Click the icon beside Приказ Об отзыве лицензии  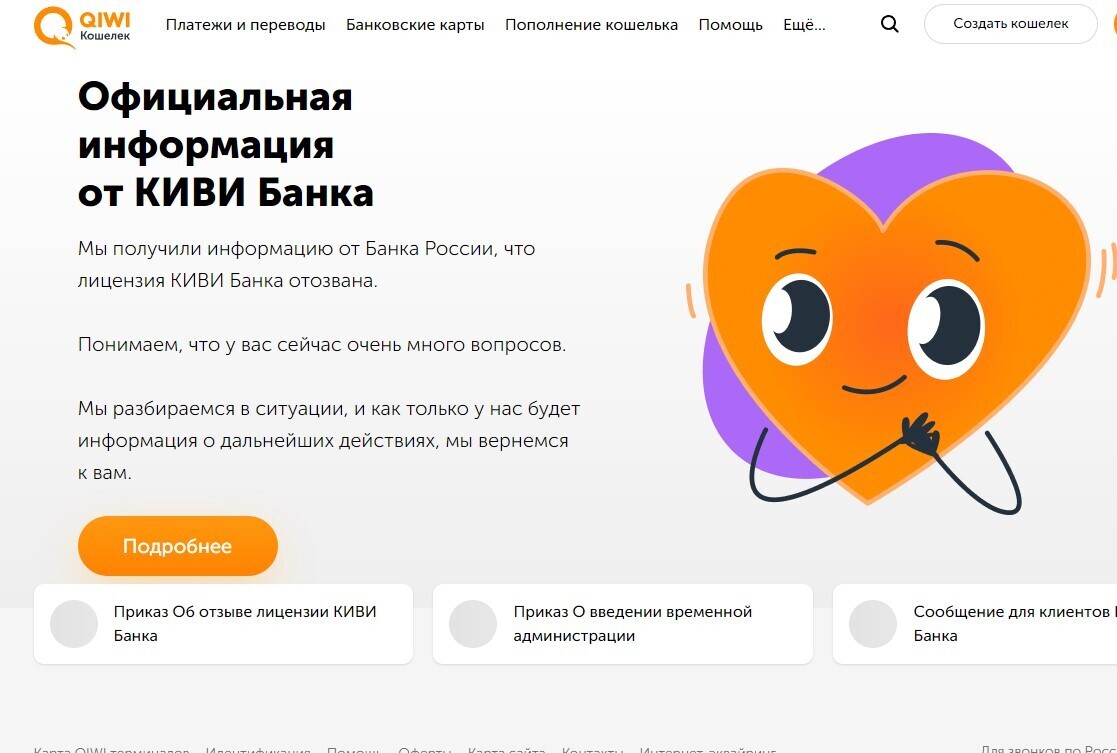[x=73, y=624]
